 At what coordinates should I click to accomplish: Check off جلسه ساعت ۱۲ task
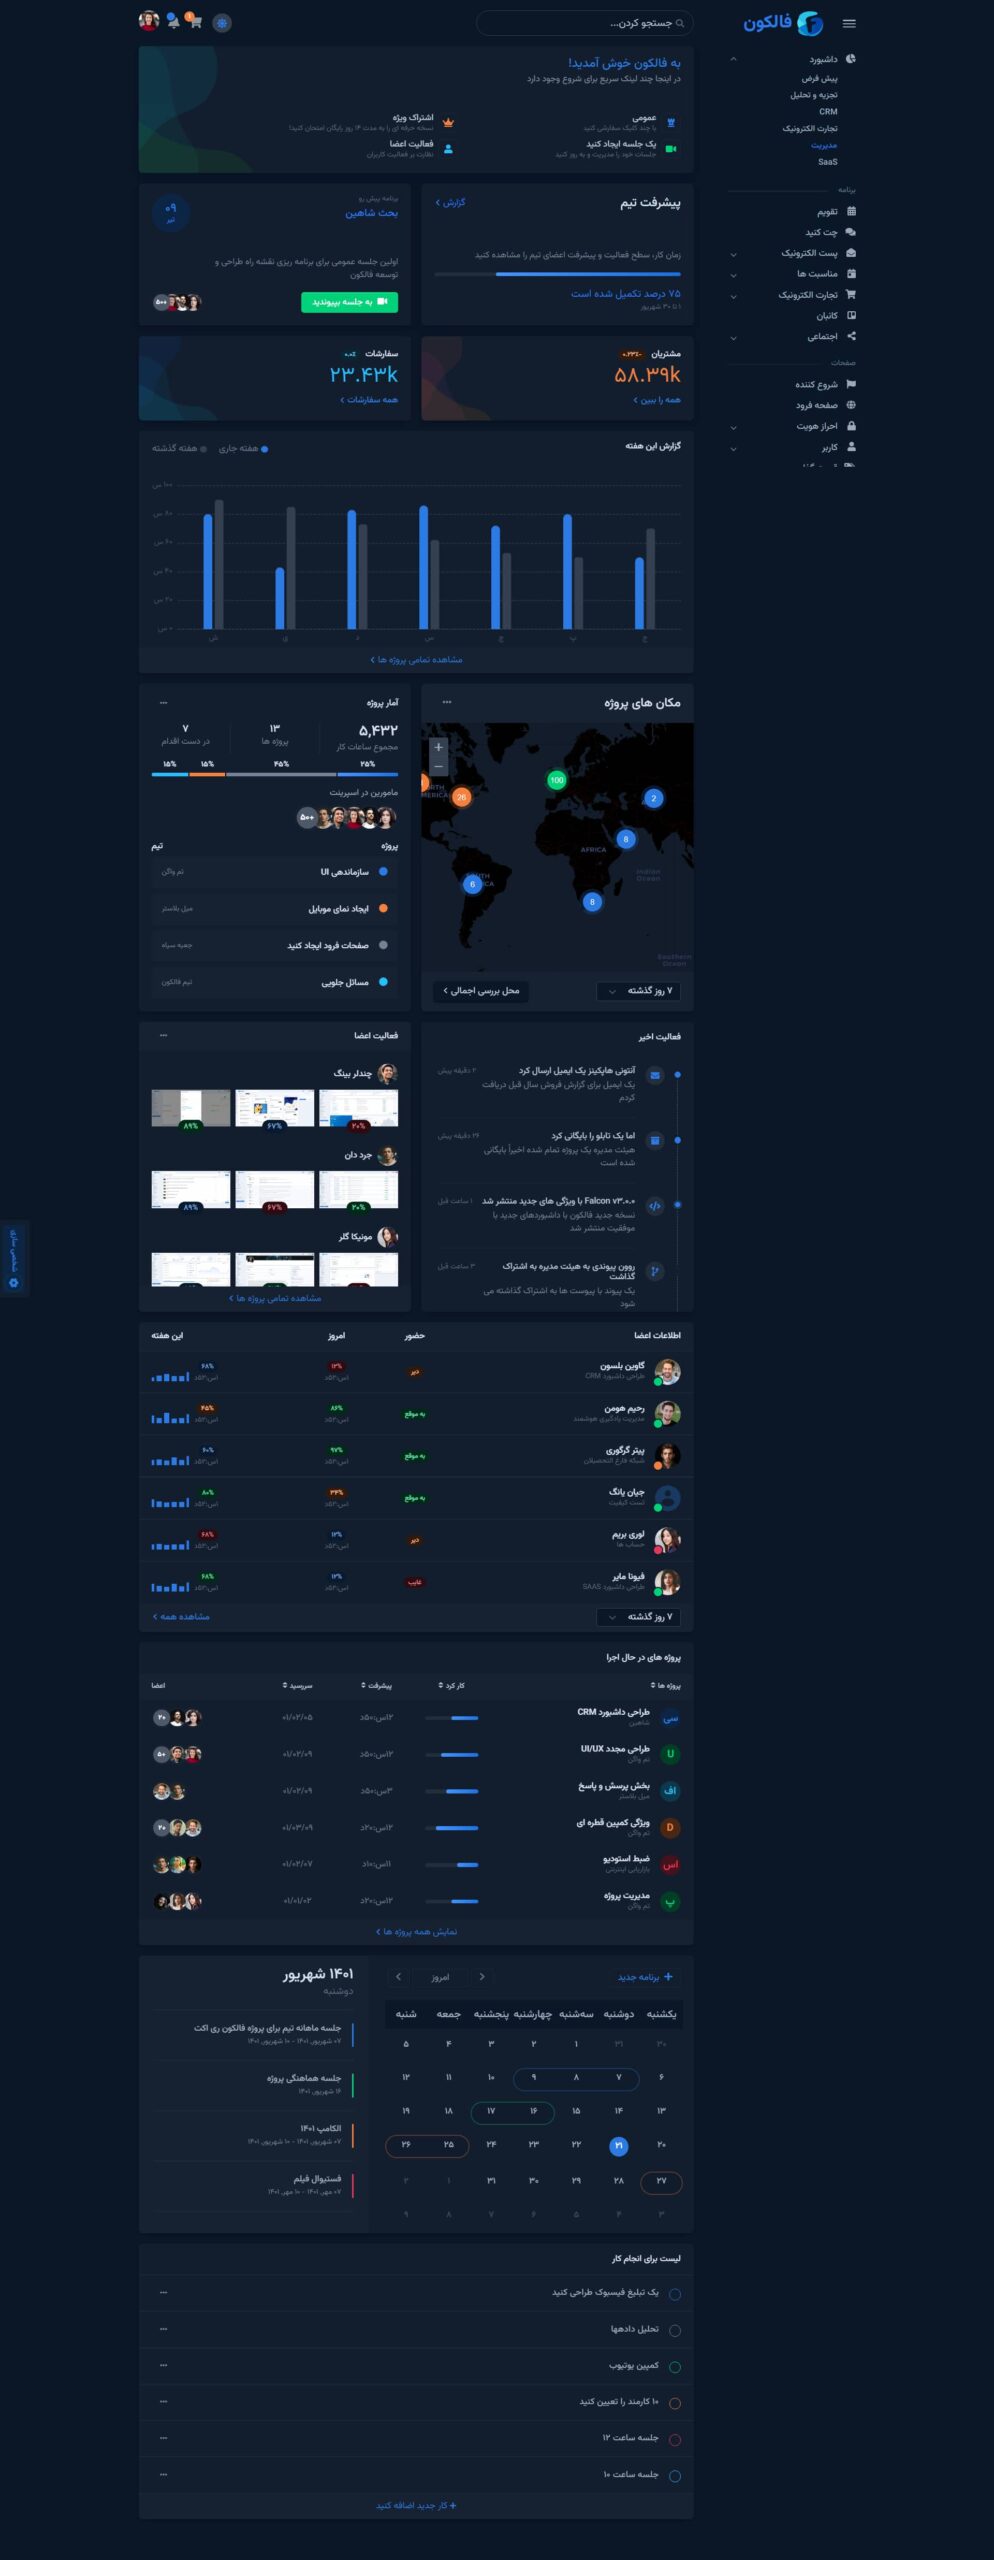click(675, 2440)
